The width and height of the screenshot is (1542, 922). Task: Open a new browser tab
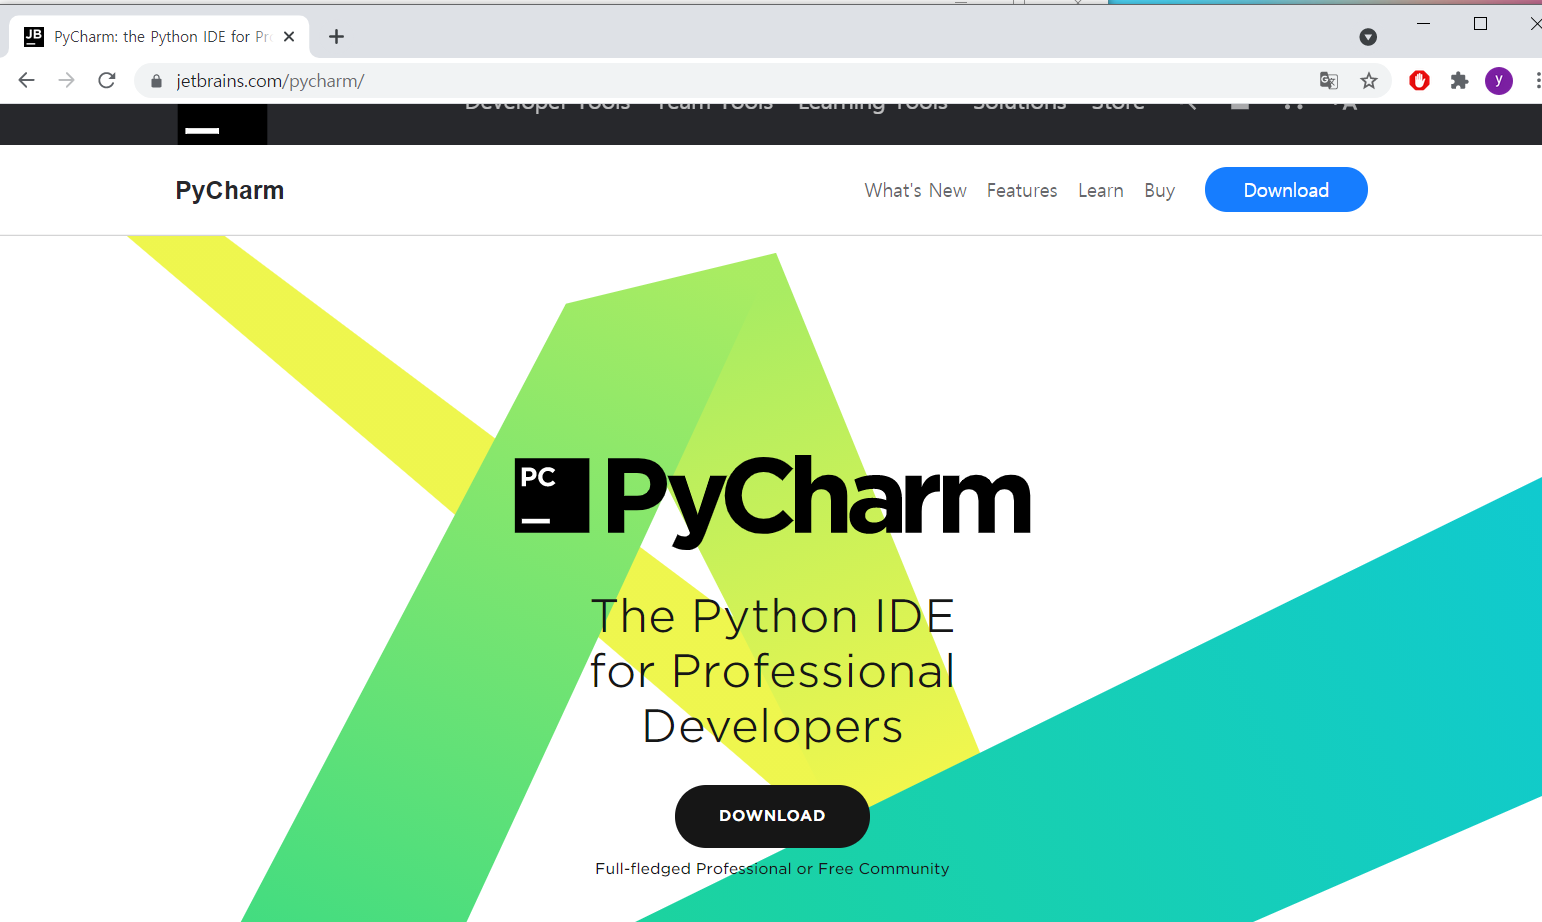337,37
